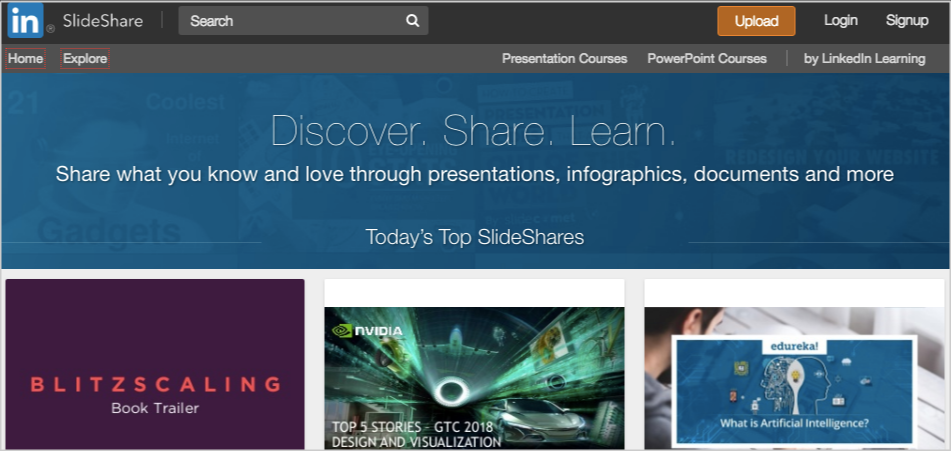Open PowerPoint Courses link
The height and width of the screenshot is (451, 951).
(x=707, y=59)
